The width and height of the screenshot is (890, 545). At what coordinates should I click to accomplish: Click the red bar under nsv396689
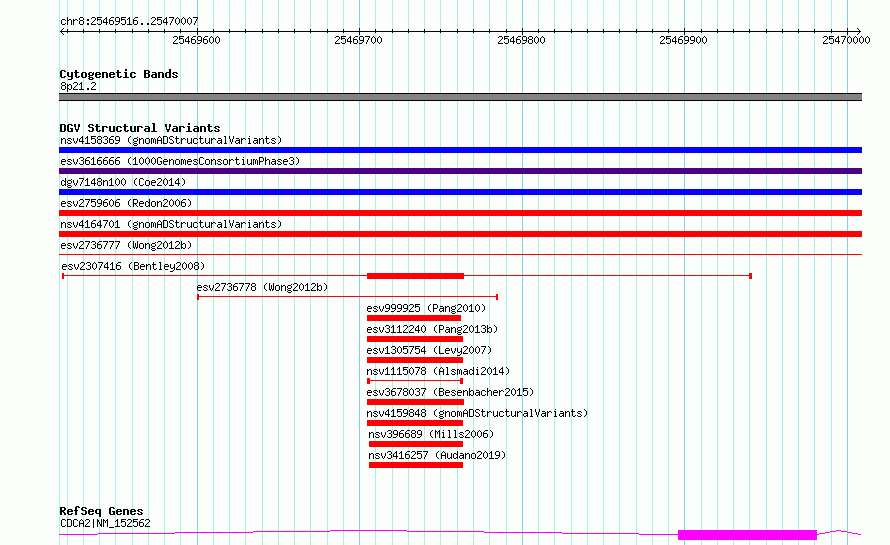tap(416, 444)
